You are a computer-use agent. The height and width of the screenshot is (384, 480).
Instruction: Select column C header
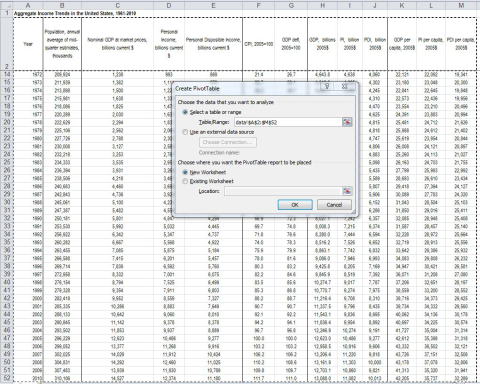tap(117, 6)
